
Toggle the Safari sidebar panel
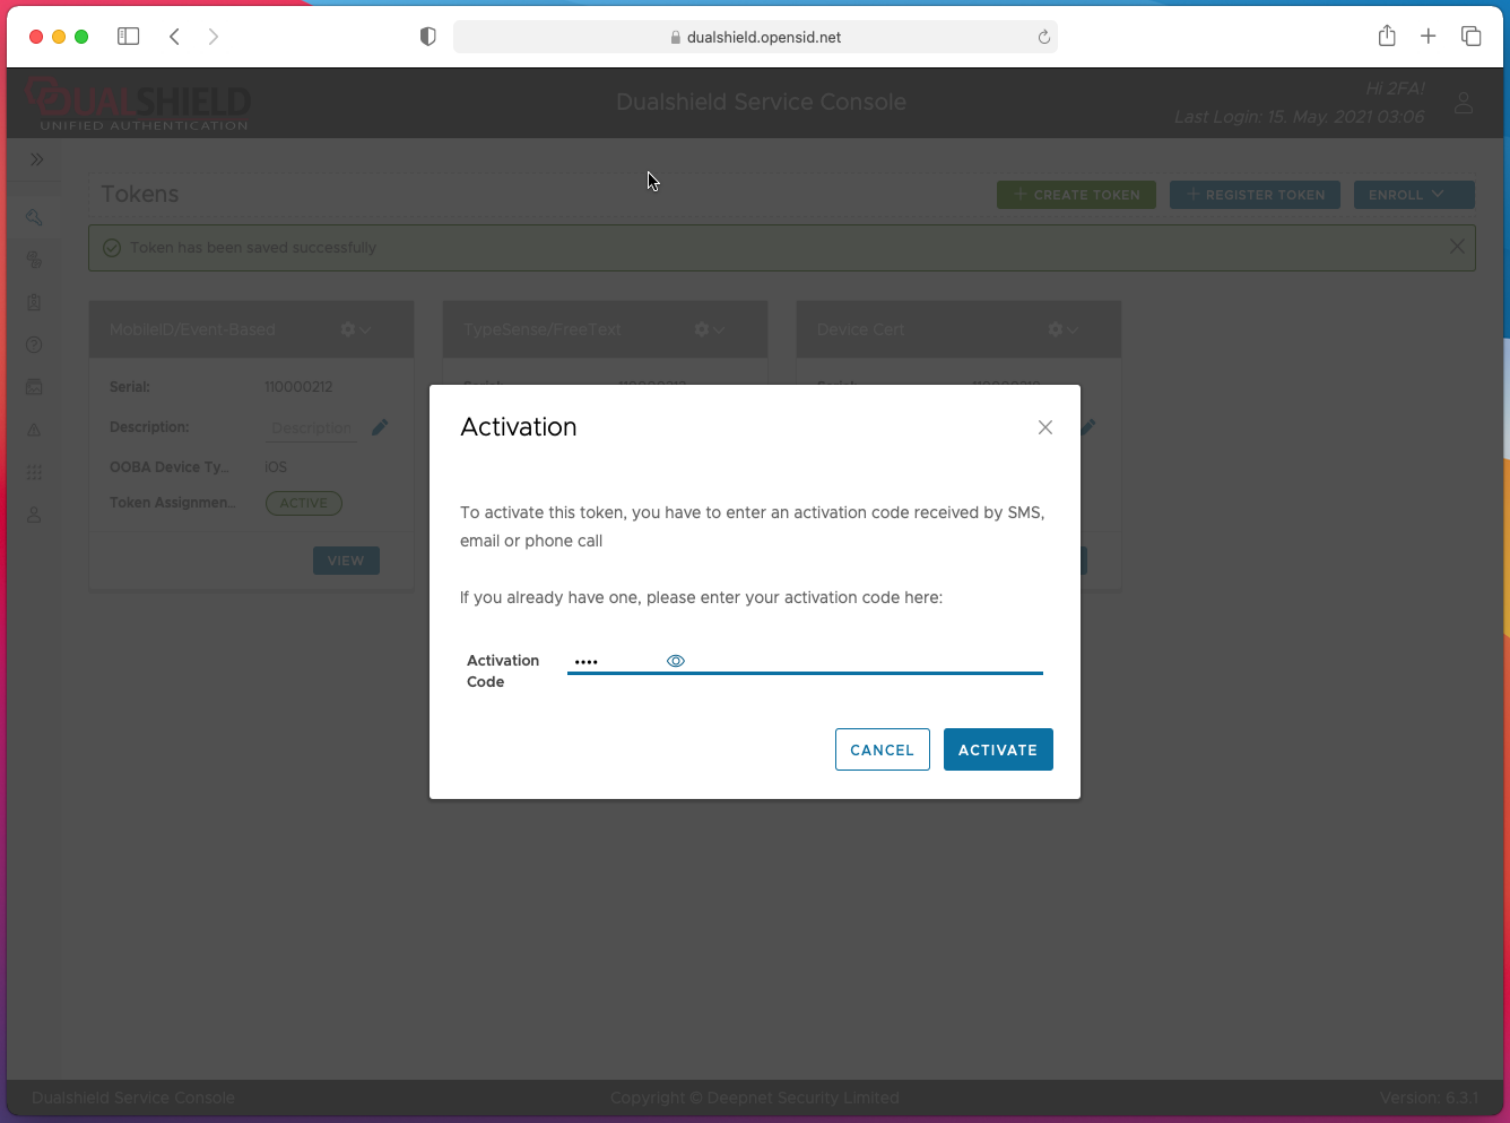[128, 37]
